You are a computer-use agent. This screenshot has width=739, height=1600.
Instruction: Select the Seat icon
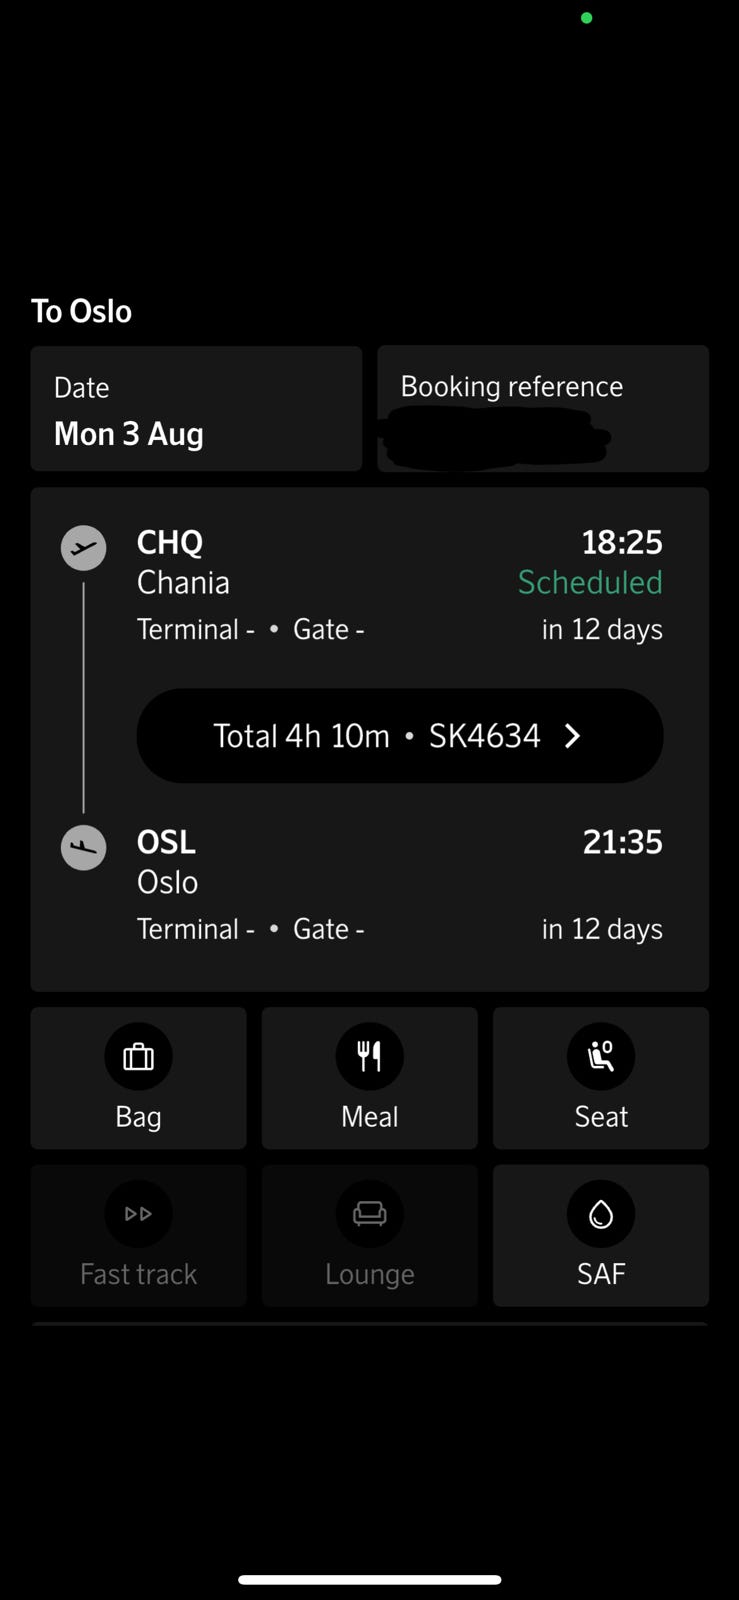tap(601, 1056)
